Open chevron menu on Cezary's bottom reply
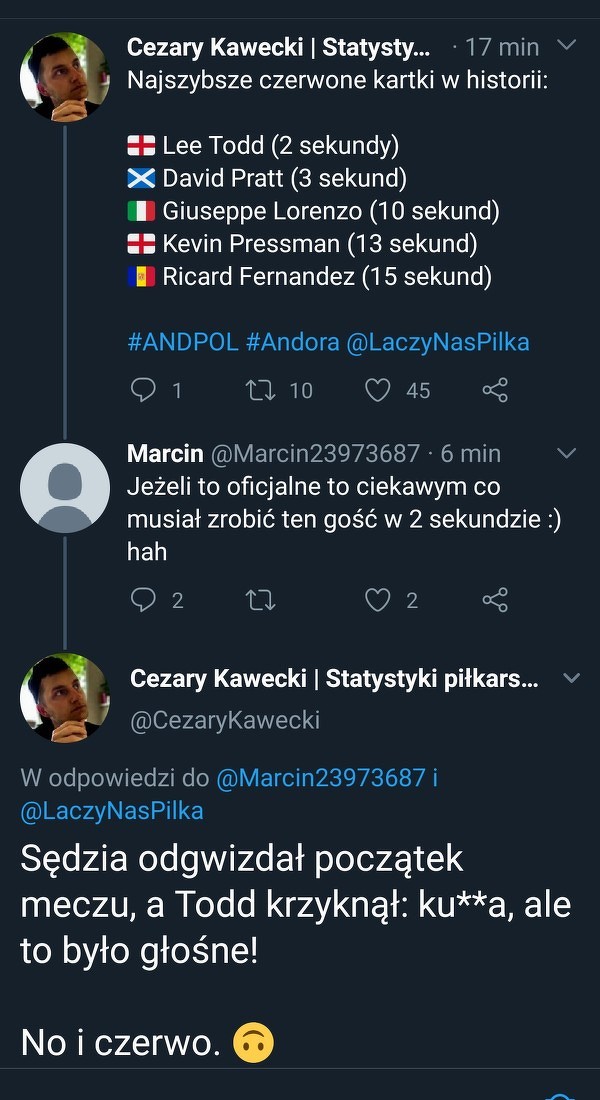This screenshot has height=1100, width=600. (x=572, y=678)
